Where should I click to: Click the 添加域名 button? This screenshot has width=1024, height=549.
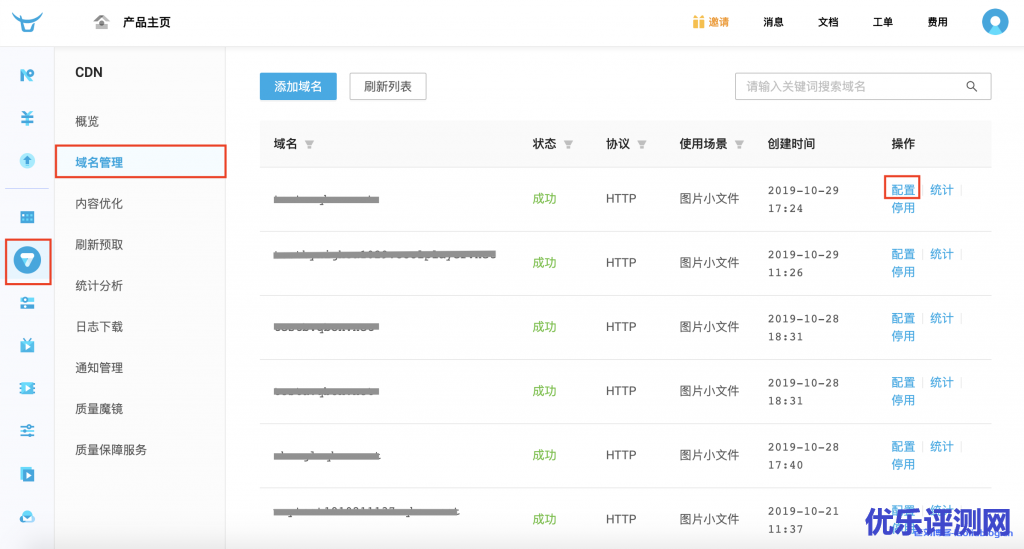[x=298, y=86]
